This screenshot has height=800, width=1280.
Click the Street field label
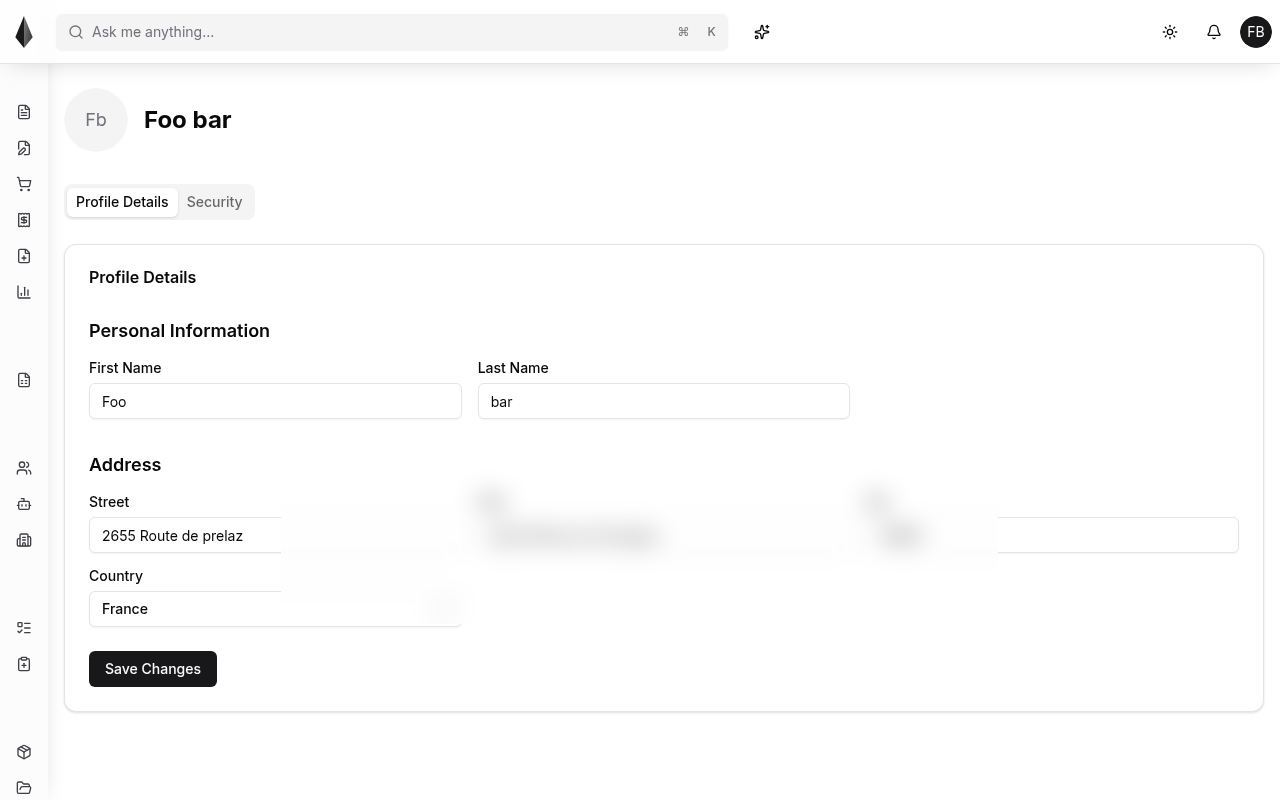[x=109, y=502]
